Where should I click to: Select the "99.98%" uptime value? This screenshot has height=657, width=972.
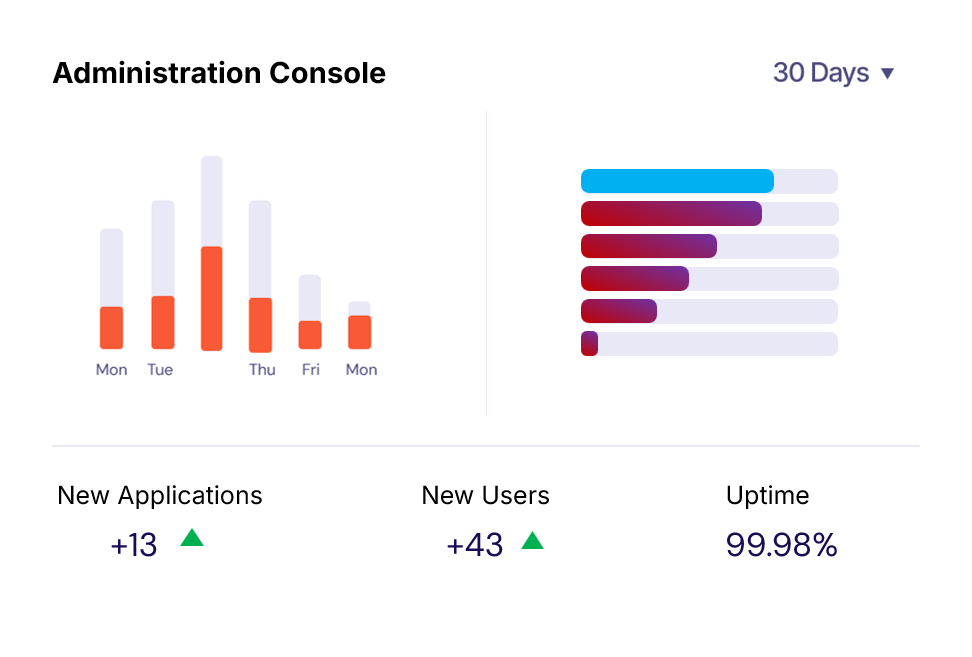pos(782,545)
